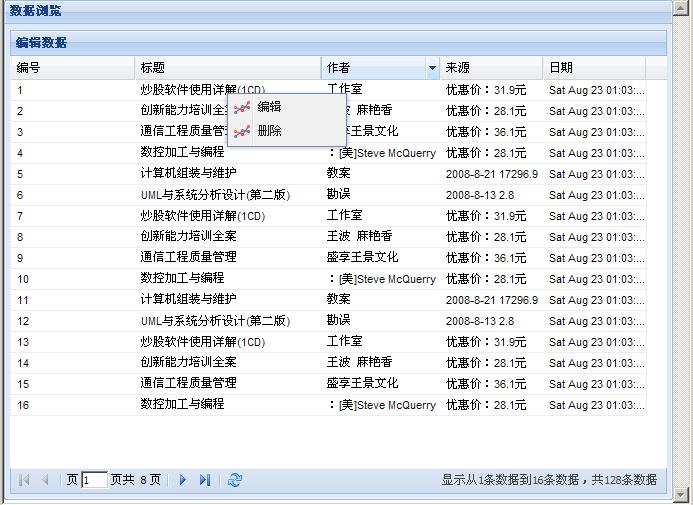Screen dimensions: 693x505
Task: Select 数控加工与编程 in row 10
Action: [183, 278]
